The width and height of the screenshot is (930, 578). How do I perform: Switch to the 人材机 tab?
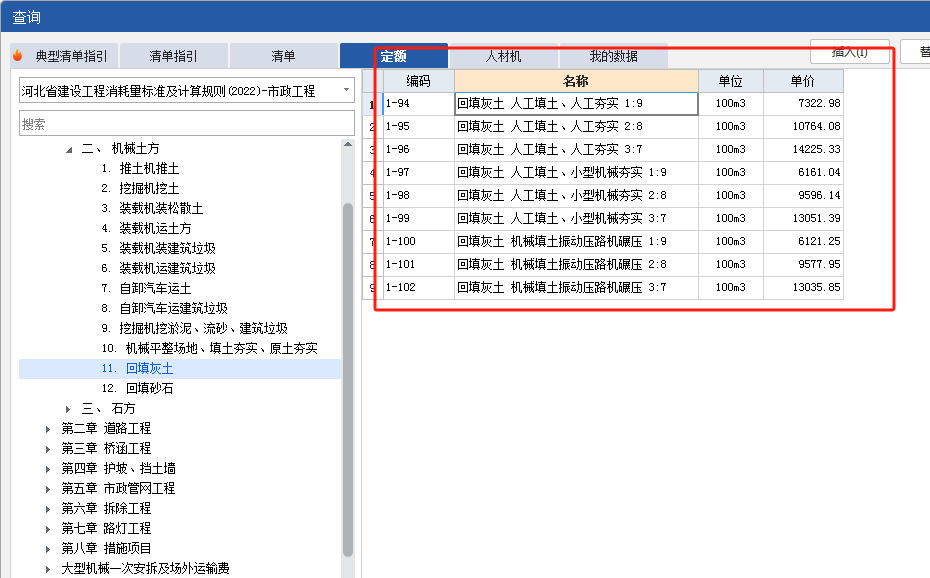[503, 56]
